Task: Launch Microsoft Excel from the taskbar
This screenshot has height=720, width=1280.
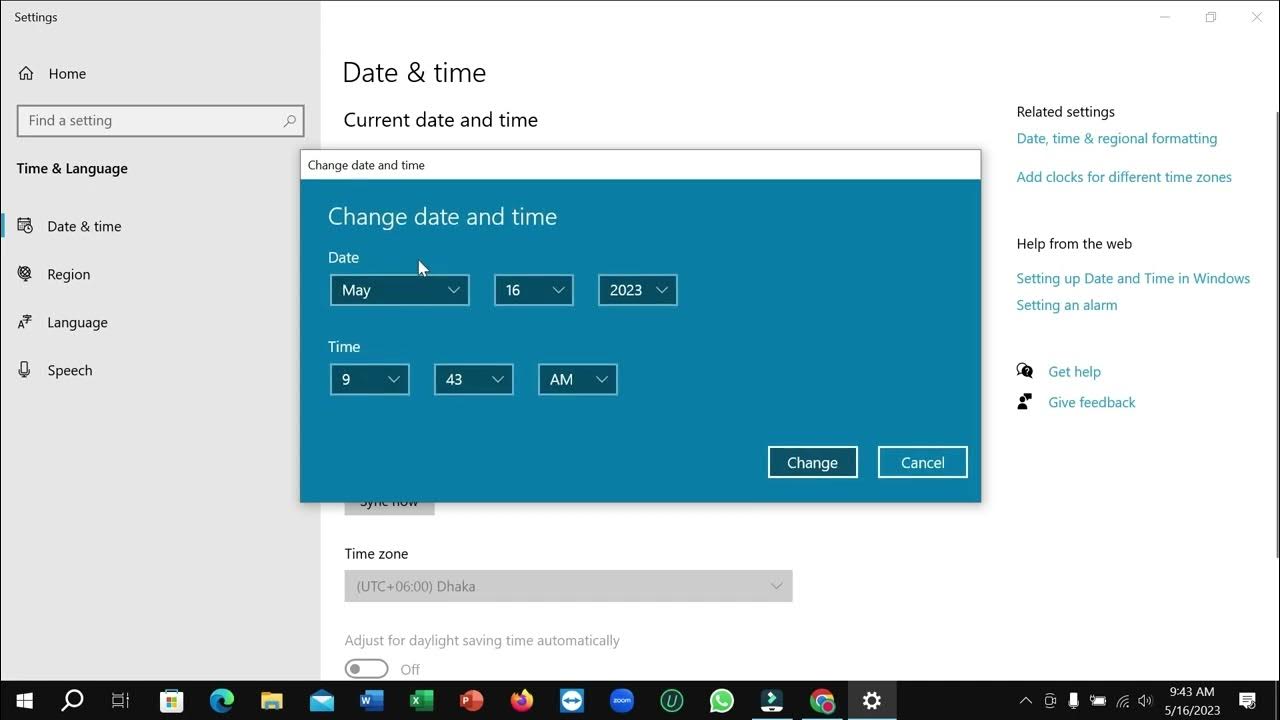Action: pos(422,701)
